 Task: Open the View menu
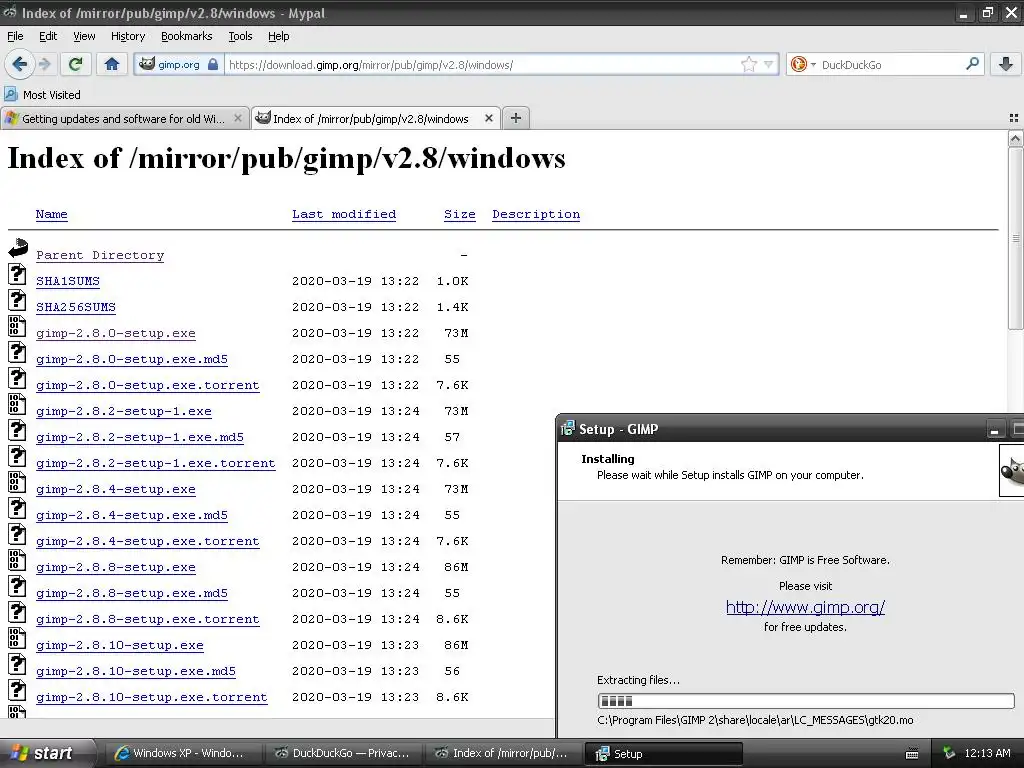tap(84, 36)
